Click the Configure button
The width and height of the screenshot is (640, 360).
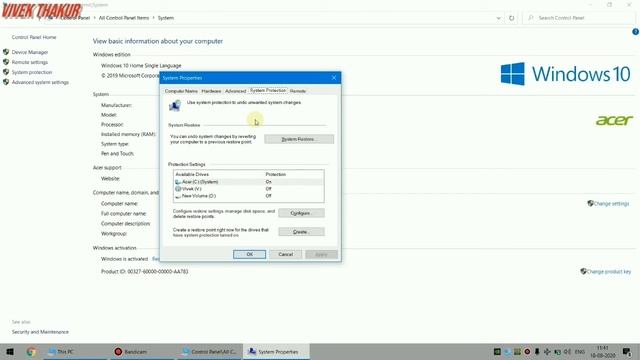[301, 213]
